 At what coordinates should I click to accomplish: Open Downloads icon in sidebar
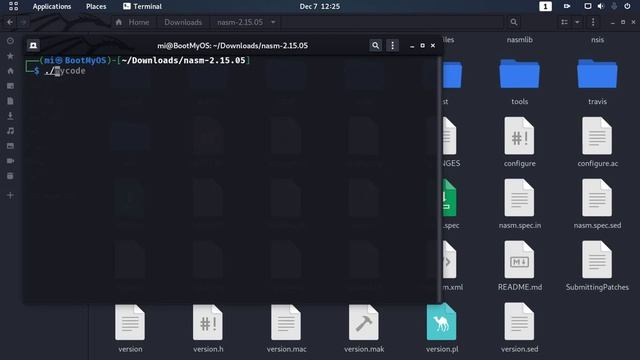pyautogui.click(x=10, y=116)
